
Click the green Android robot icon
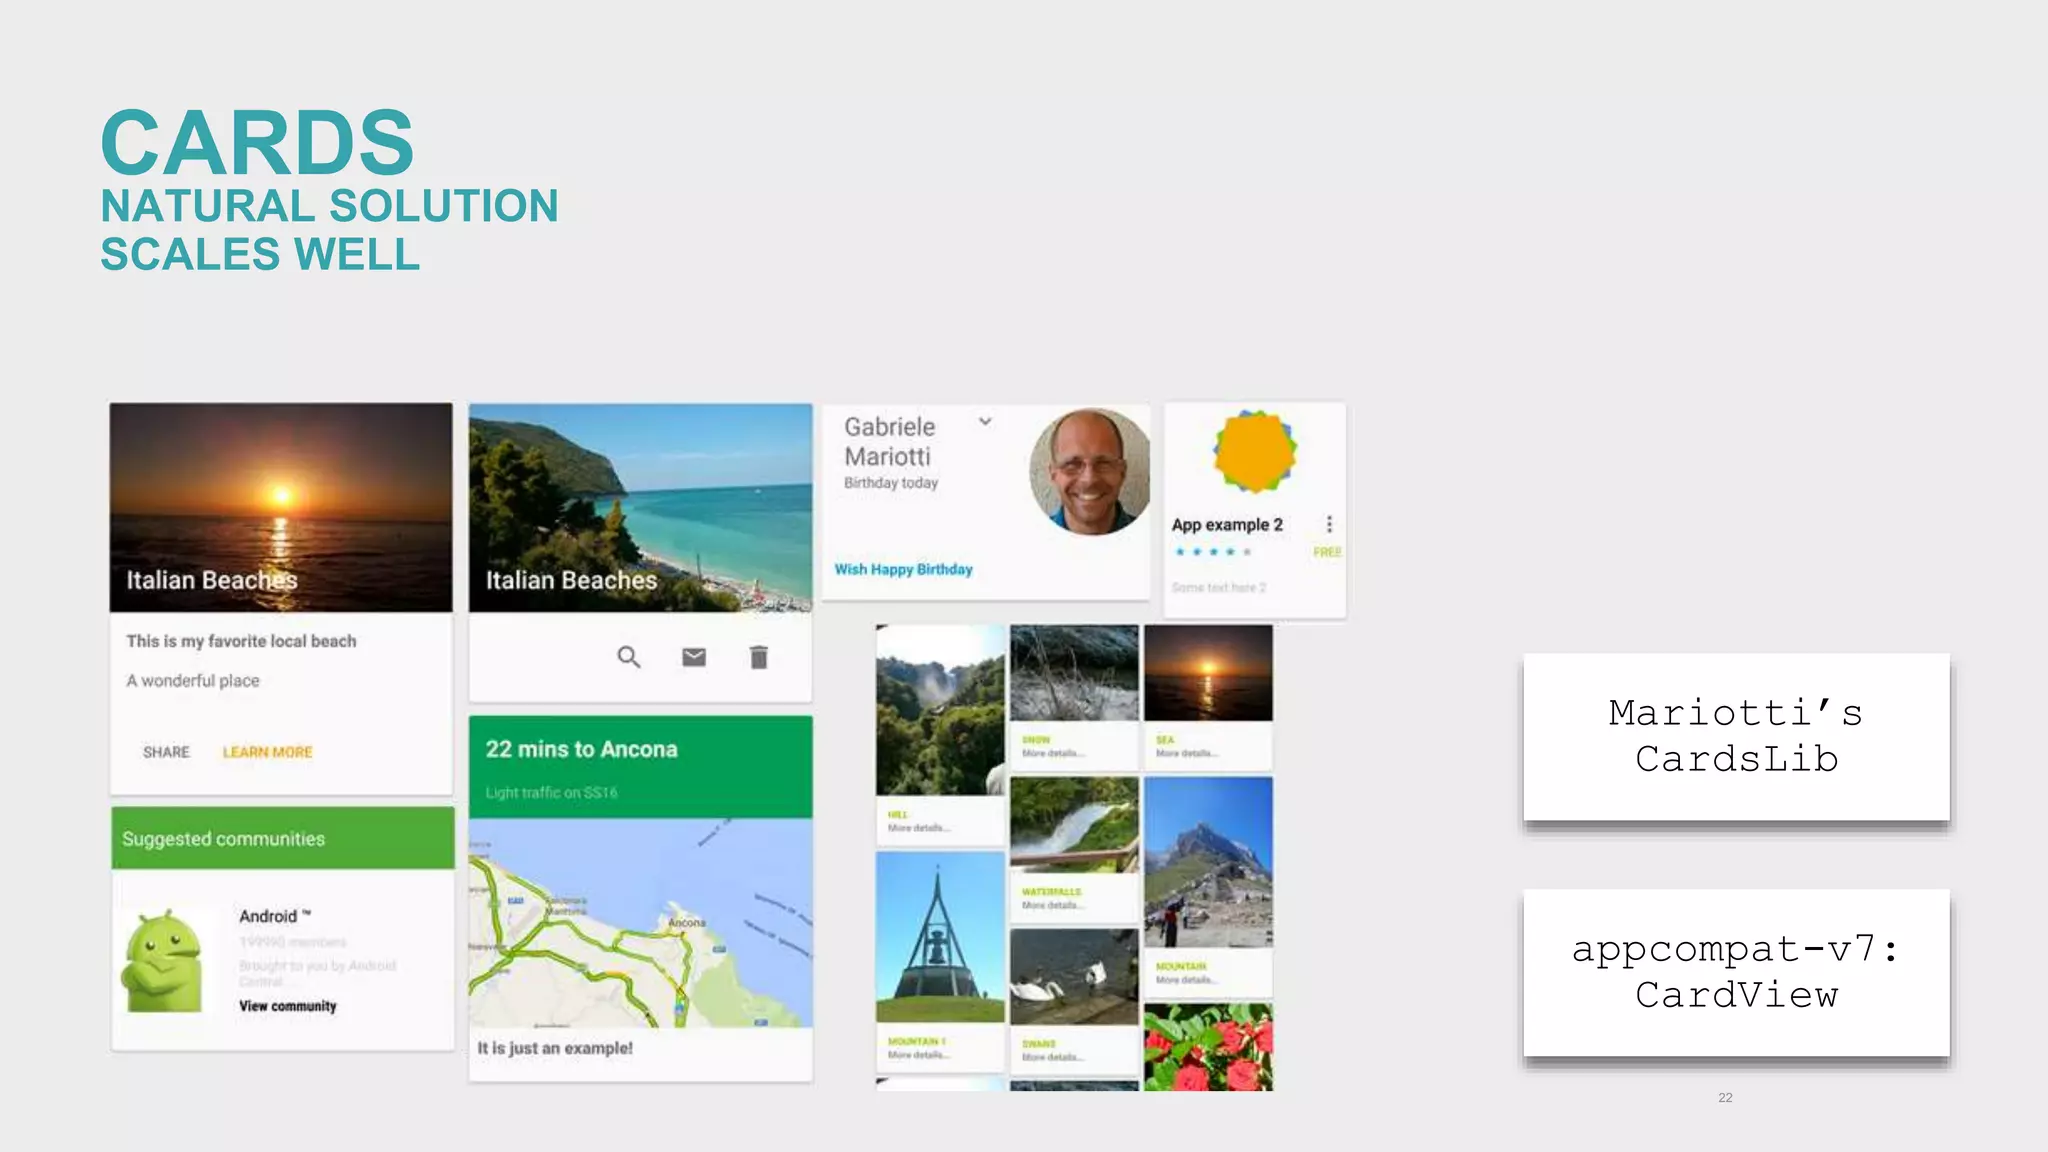(162, 961)
